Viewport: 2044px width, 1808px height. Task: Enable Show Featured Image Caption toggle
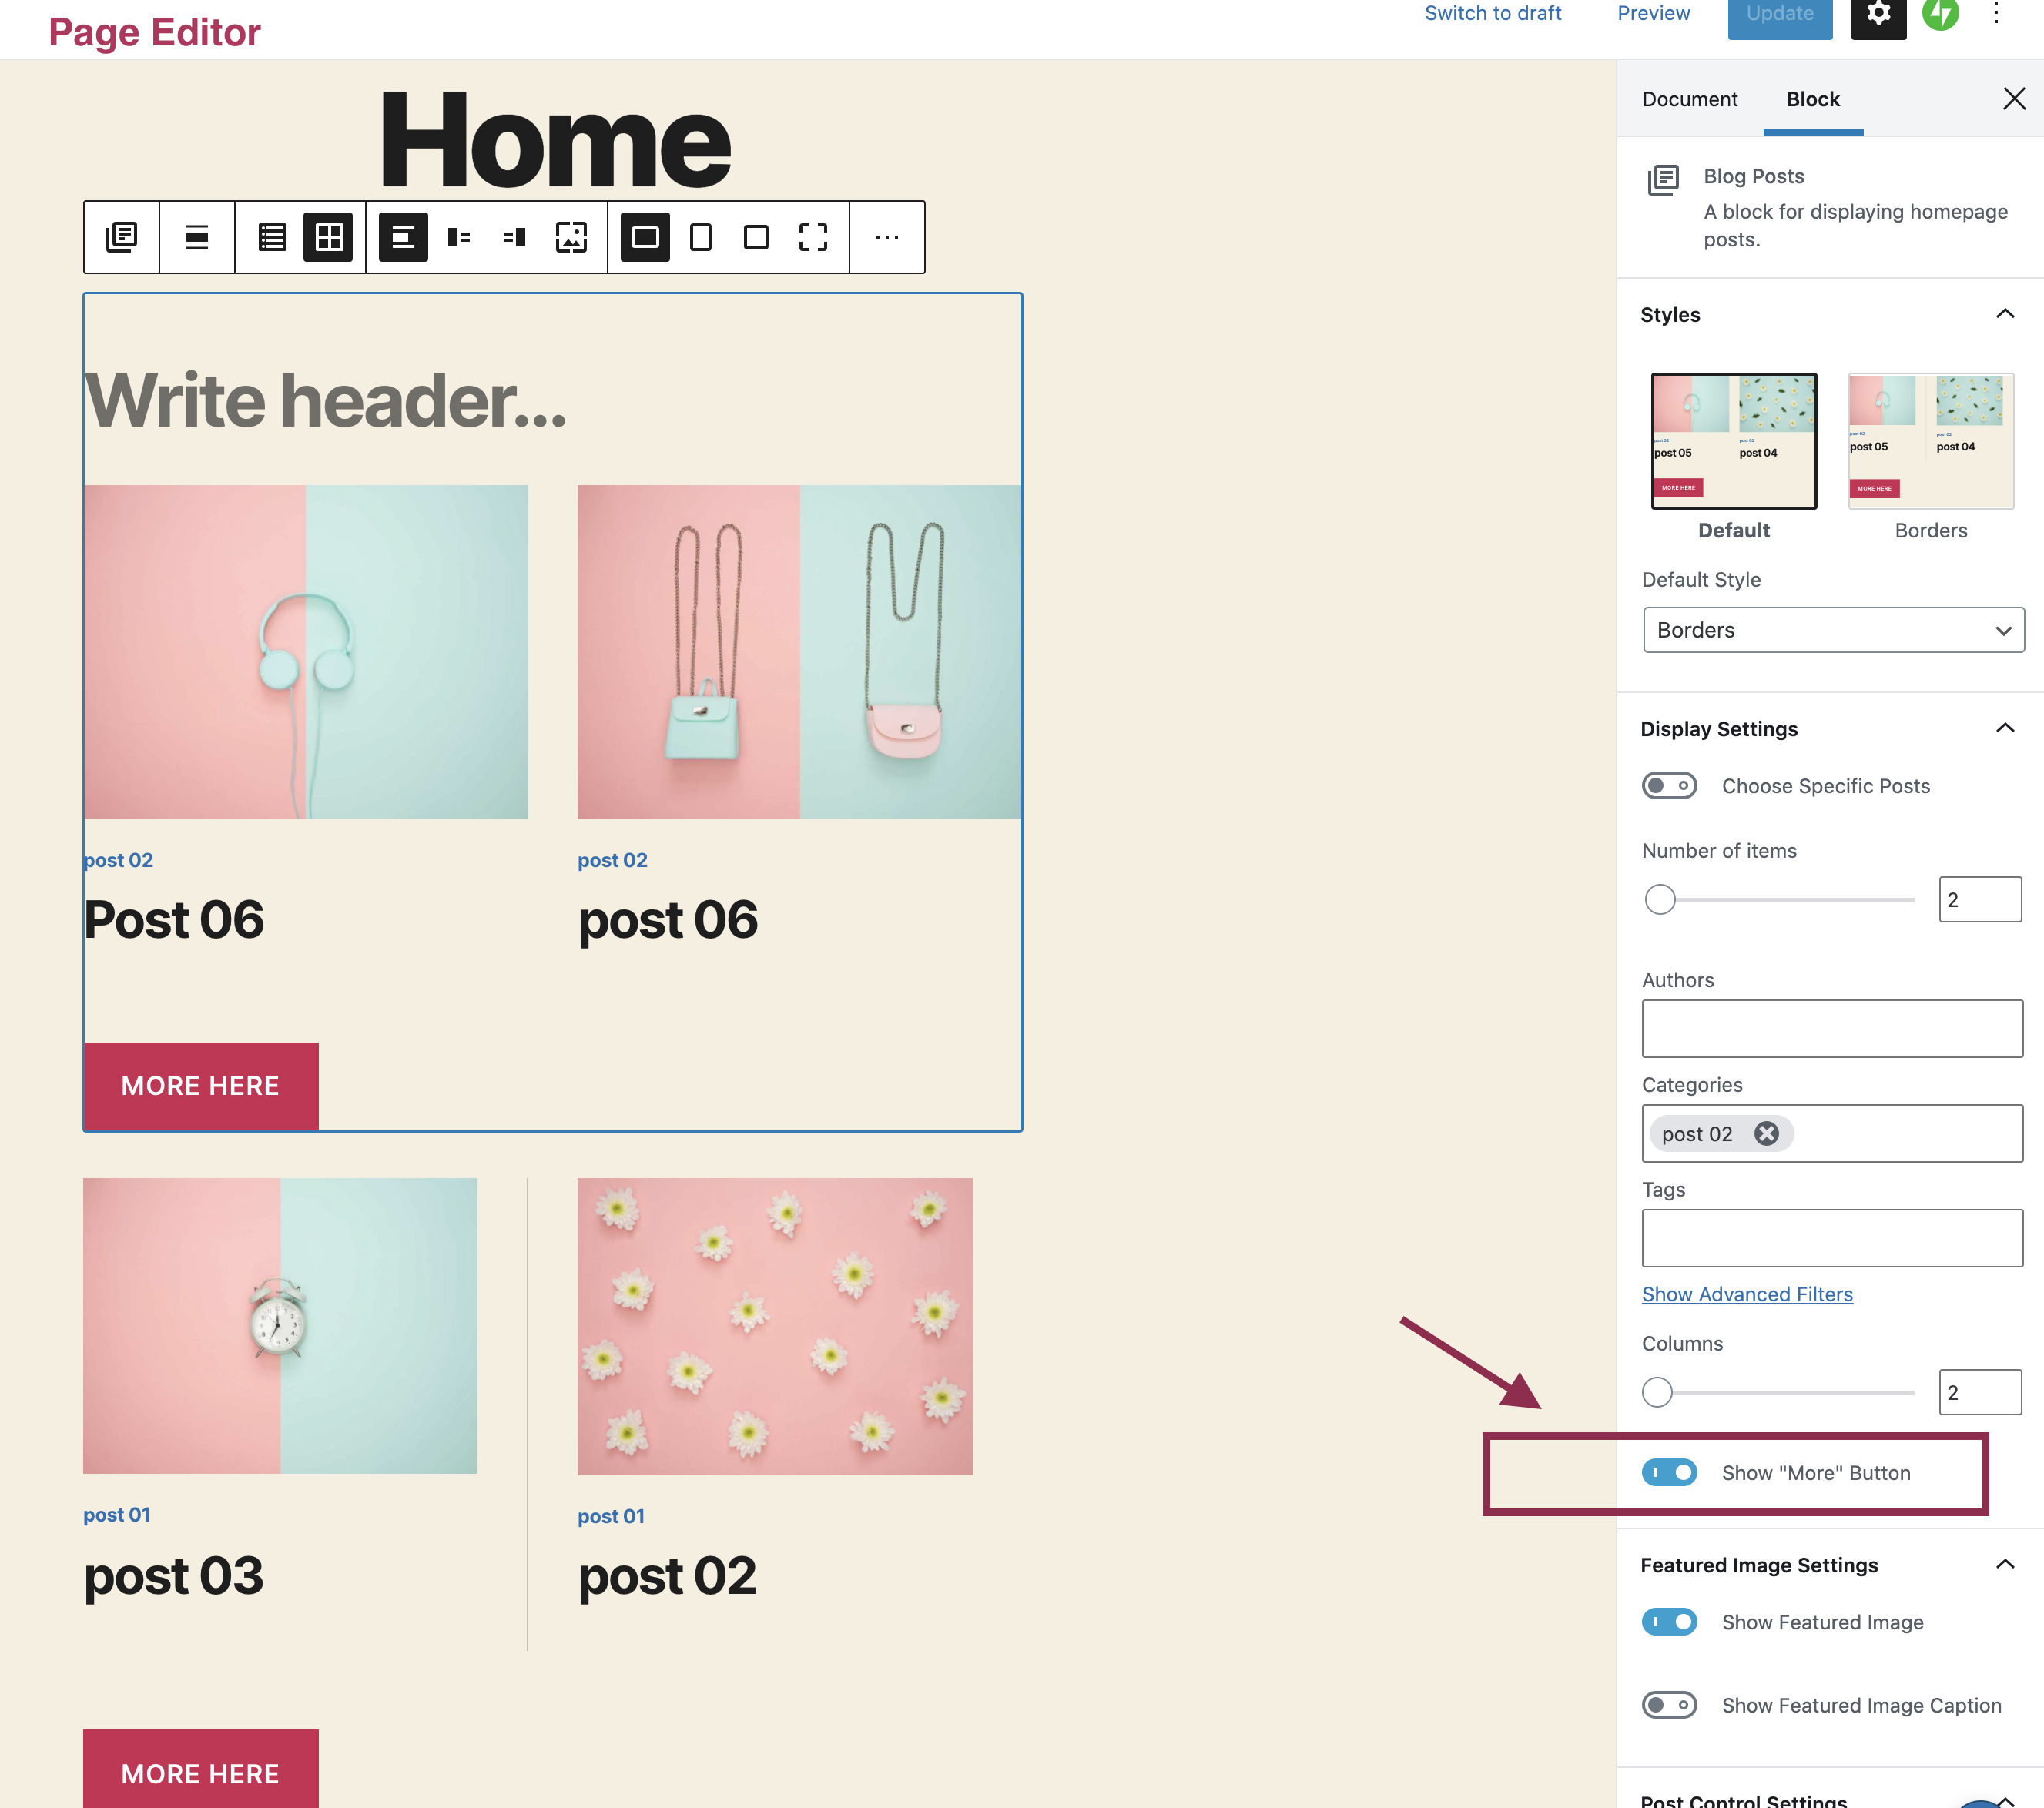pos(1669,1705)
